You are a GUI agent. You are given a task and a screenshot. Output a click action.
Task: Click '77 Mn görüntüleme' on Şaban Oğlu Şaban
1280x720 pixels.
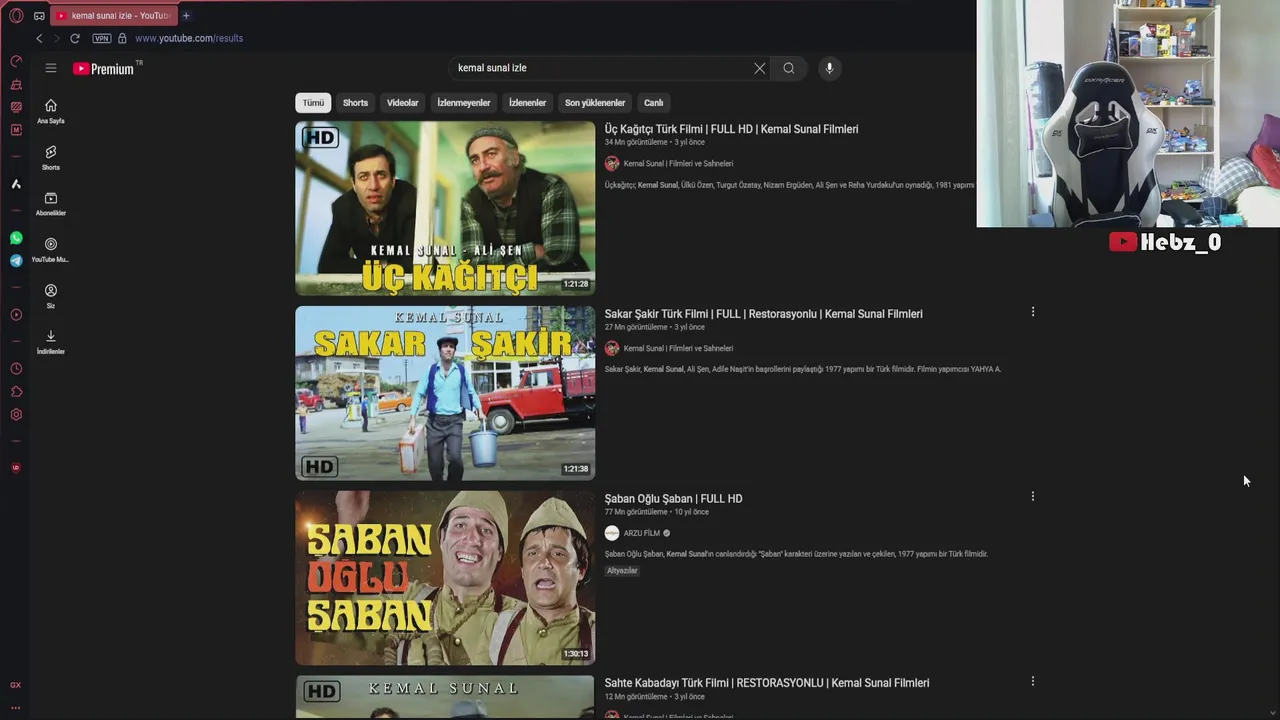(635, 512)
